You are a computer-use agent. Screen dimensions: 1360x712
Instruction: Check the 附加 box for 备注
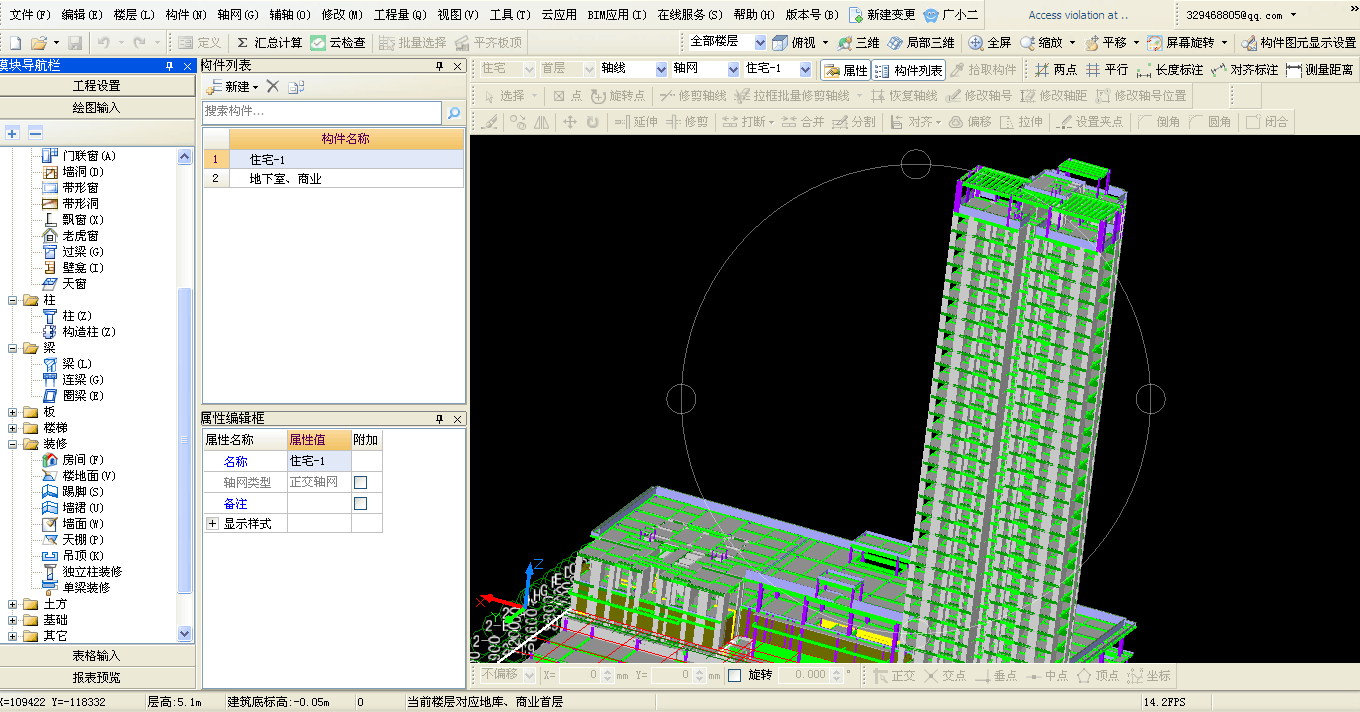pyautogui.click(x=361, y=503)
